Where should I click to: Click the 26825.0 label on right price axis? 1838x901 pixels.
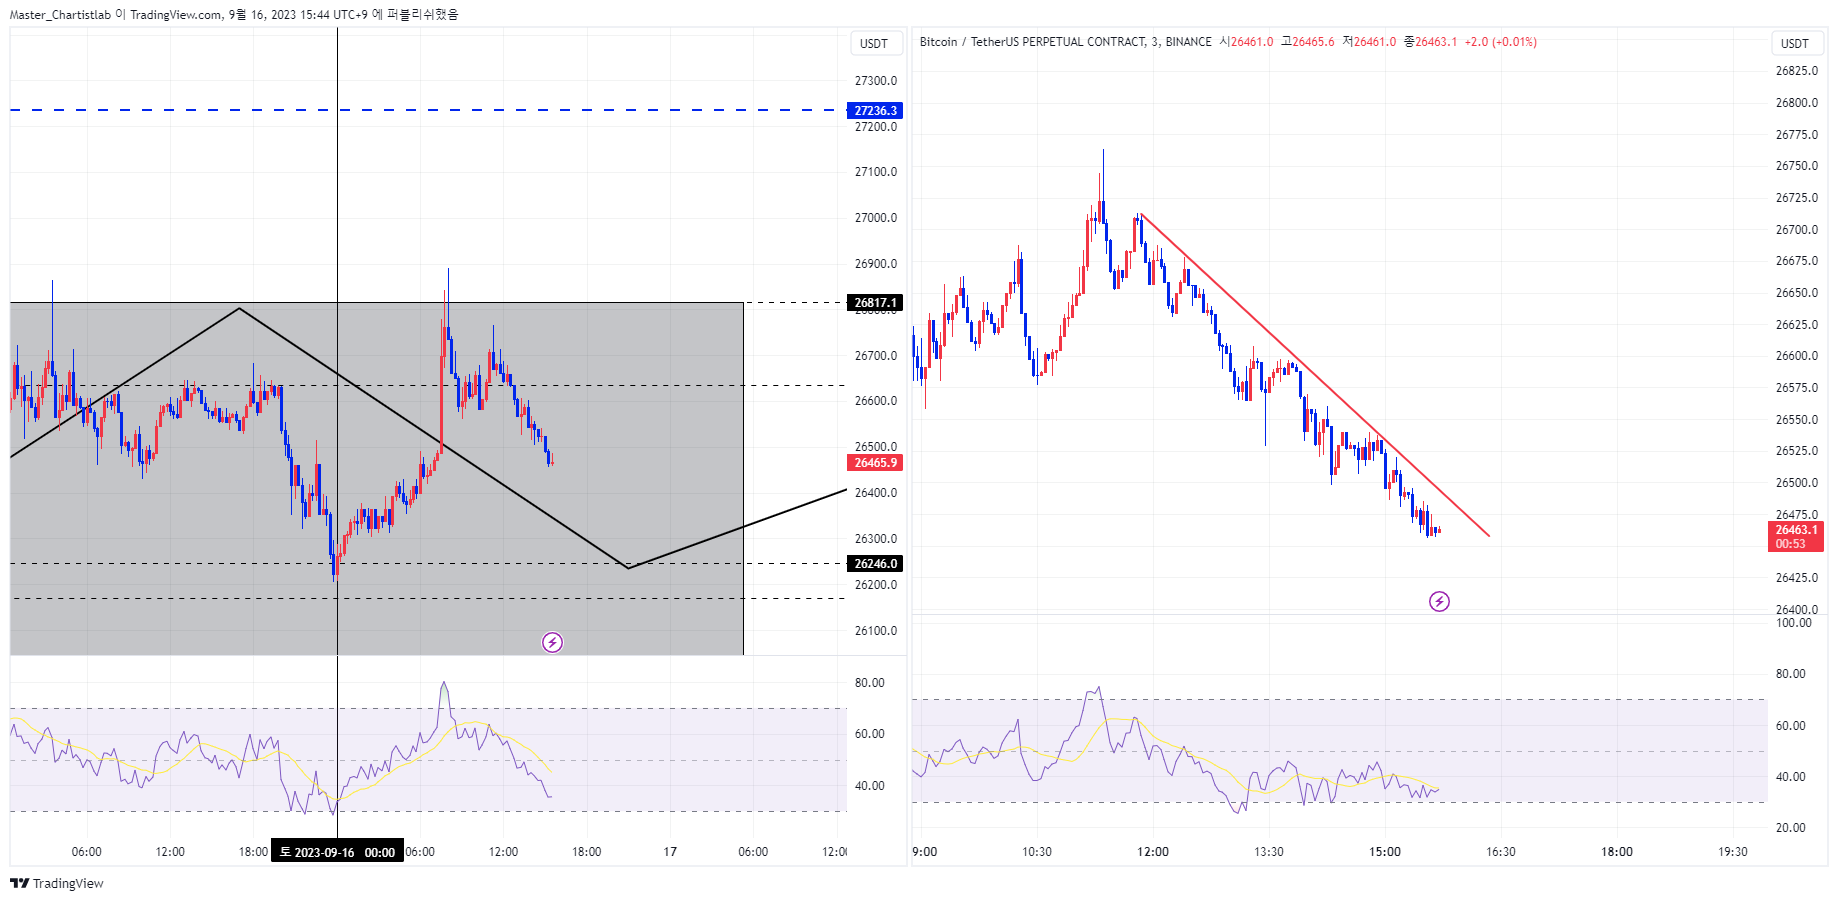[x=1796, y=70]
